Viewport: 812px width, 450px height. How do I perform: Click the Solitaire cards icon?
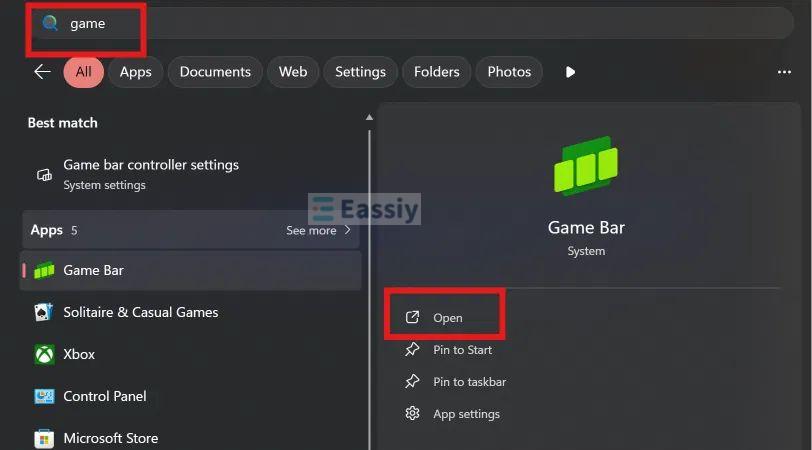coord(44,312)
